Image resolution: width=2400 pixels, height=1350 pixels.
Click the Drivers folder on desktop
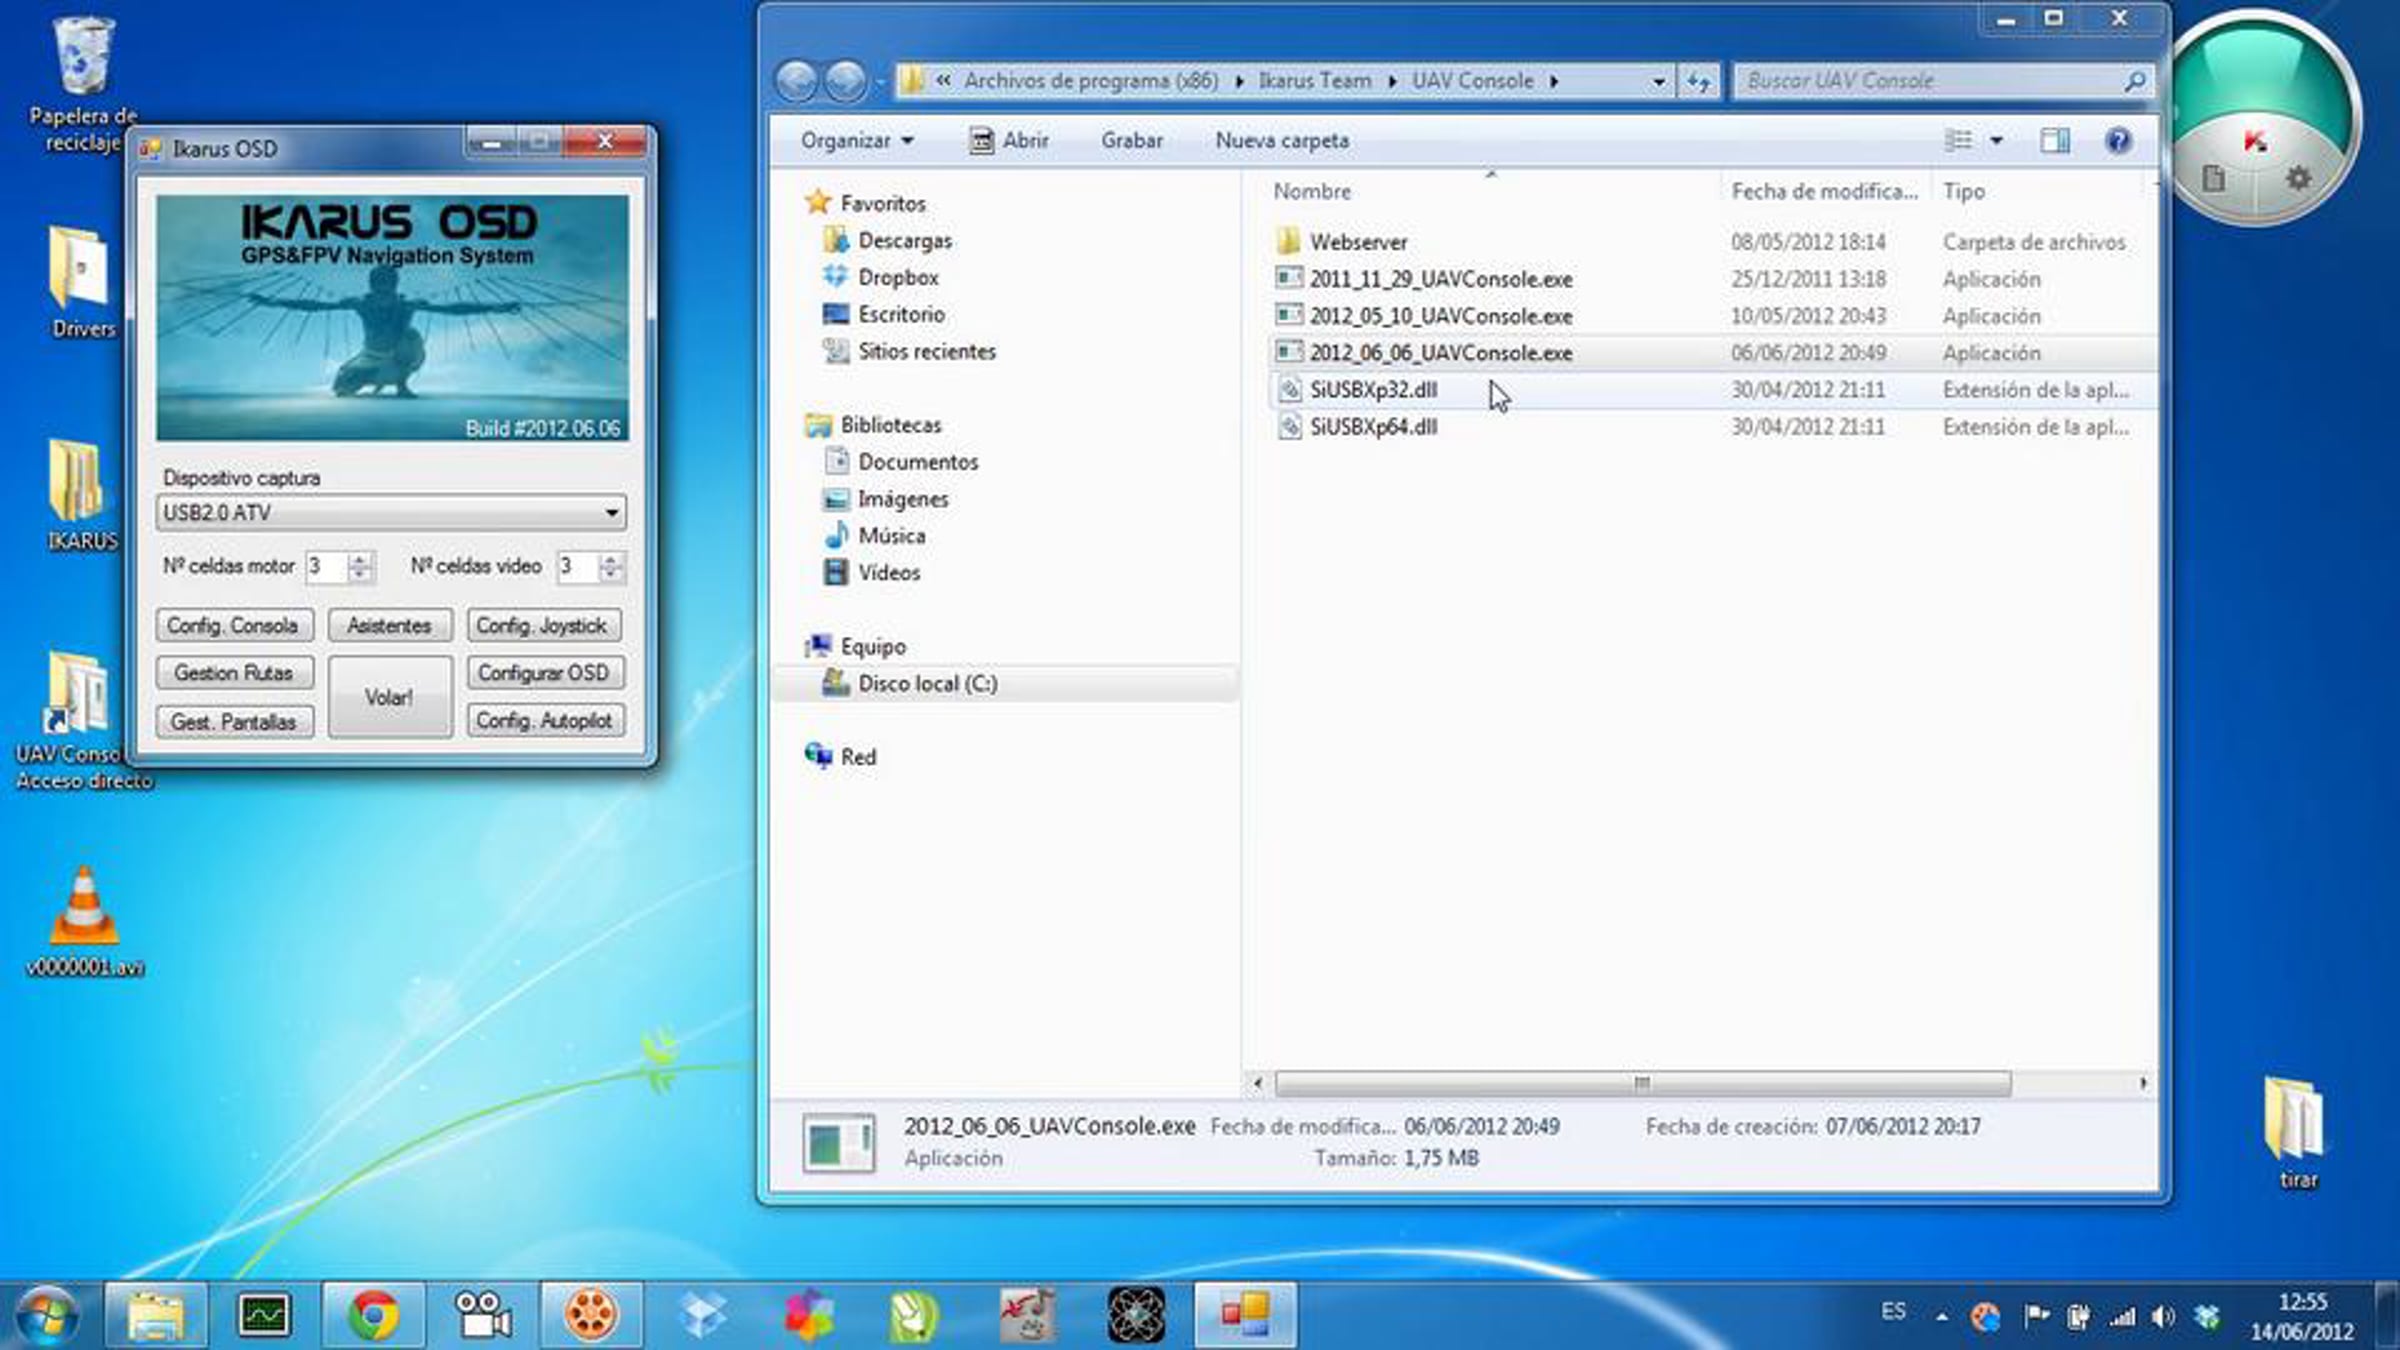[x=83, y=283]
